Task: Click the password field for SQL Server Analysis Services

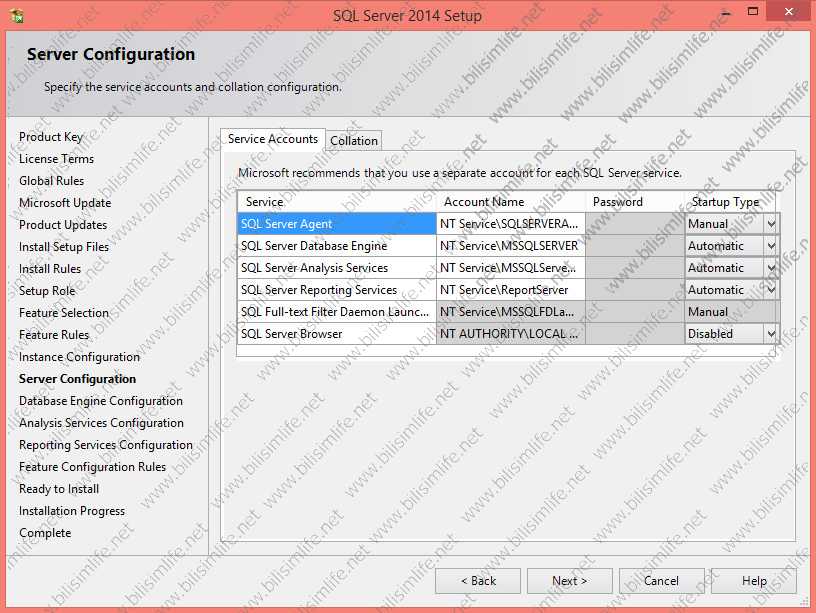Action: [x=635, y=268]
